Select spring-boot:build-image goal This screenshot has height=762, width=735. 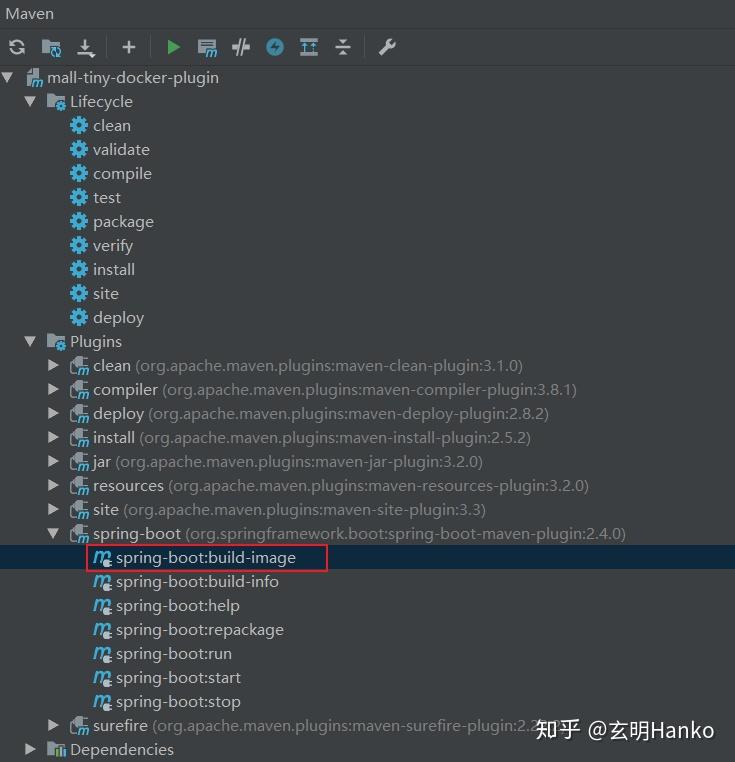point(206,558)
